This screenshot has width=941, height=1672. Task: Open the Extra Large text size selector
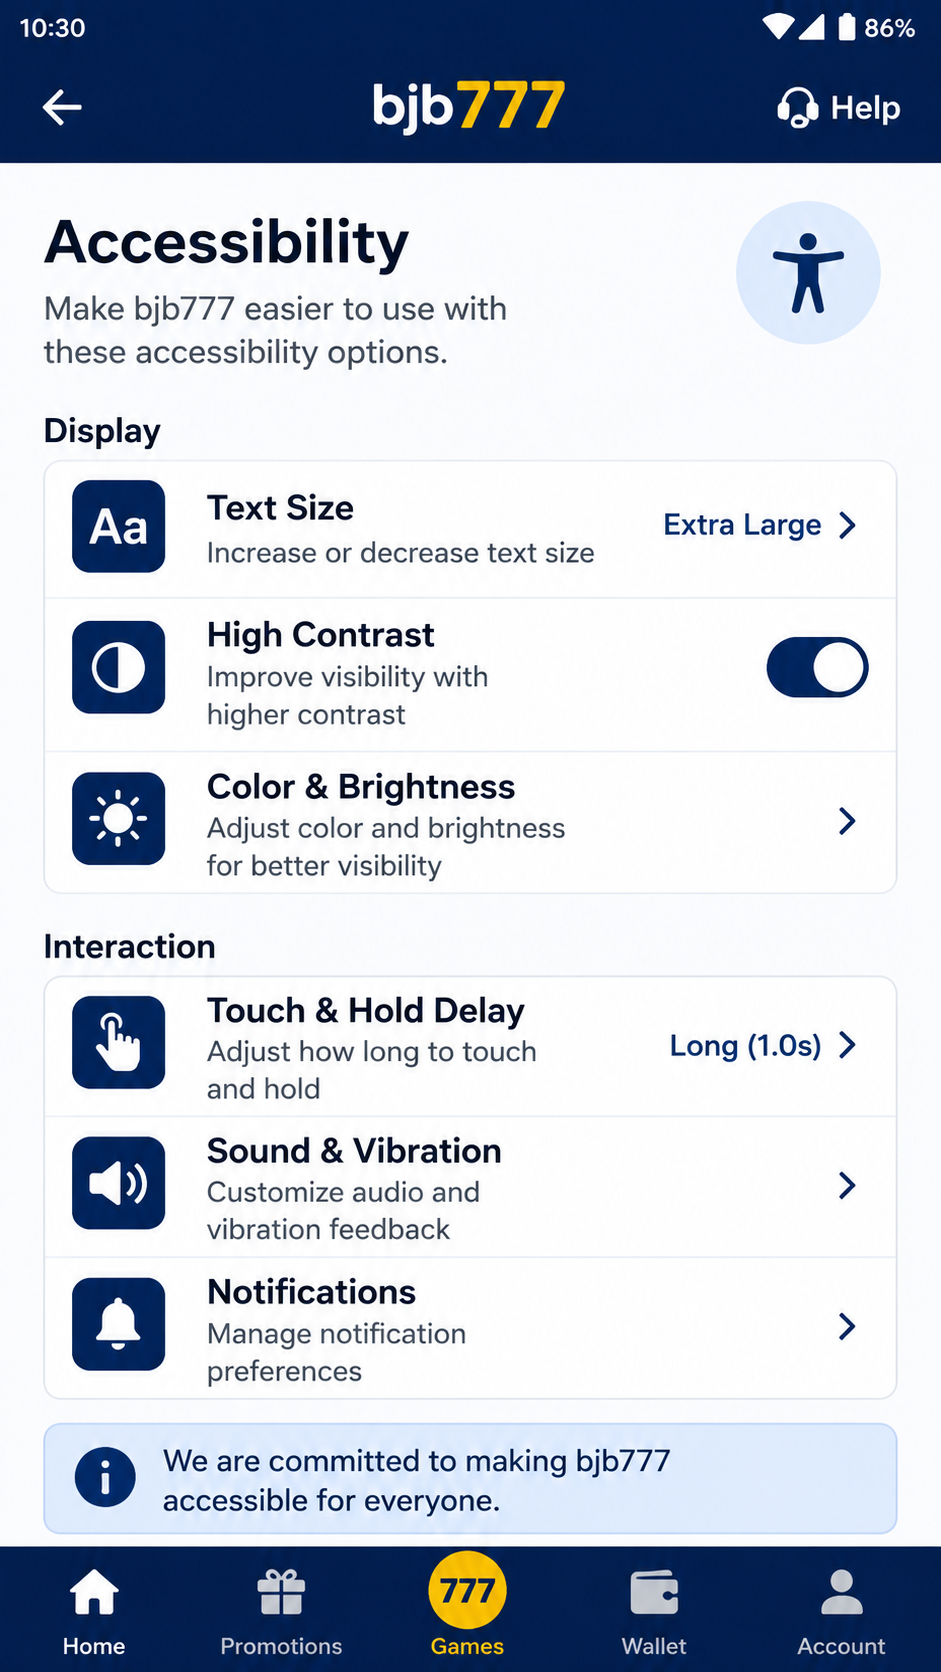(x=760, y=525)
